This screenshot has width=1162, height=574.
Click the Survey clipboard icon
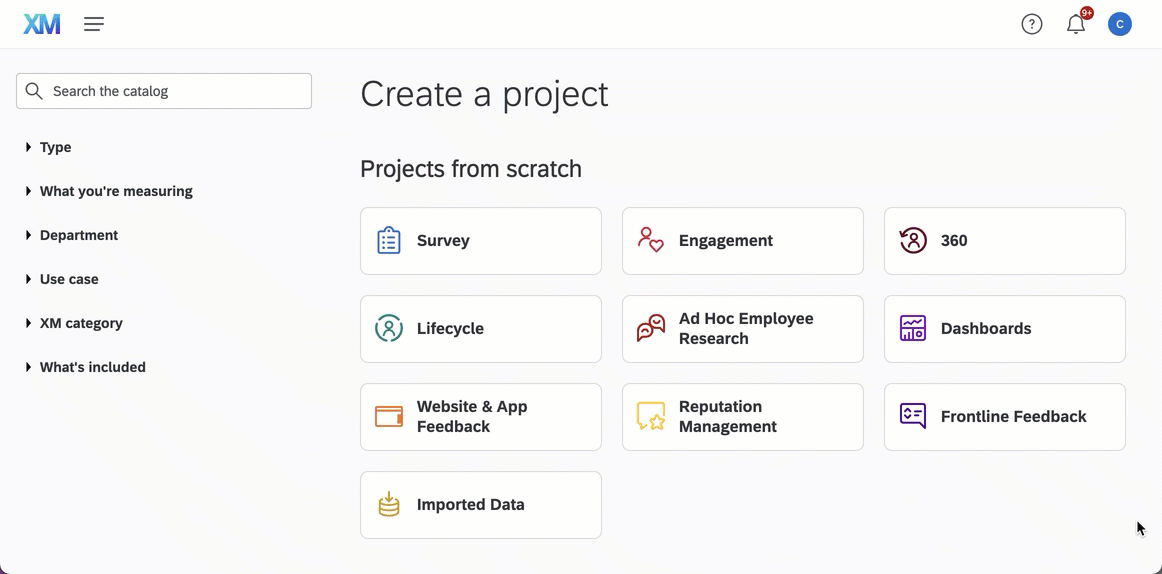tap(389, 241)
